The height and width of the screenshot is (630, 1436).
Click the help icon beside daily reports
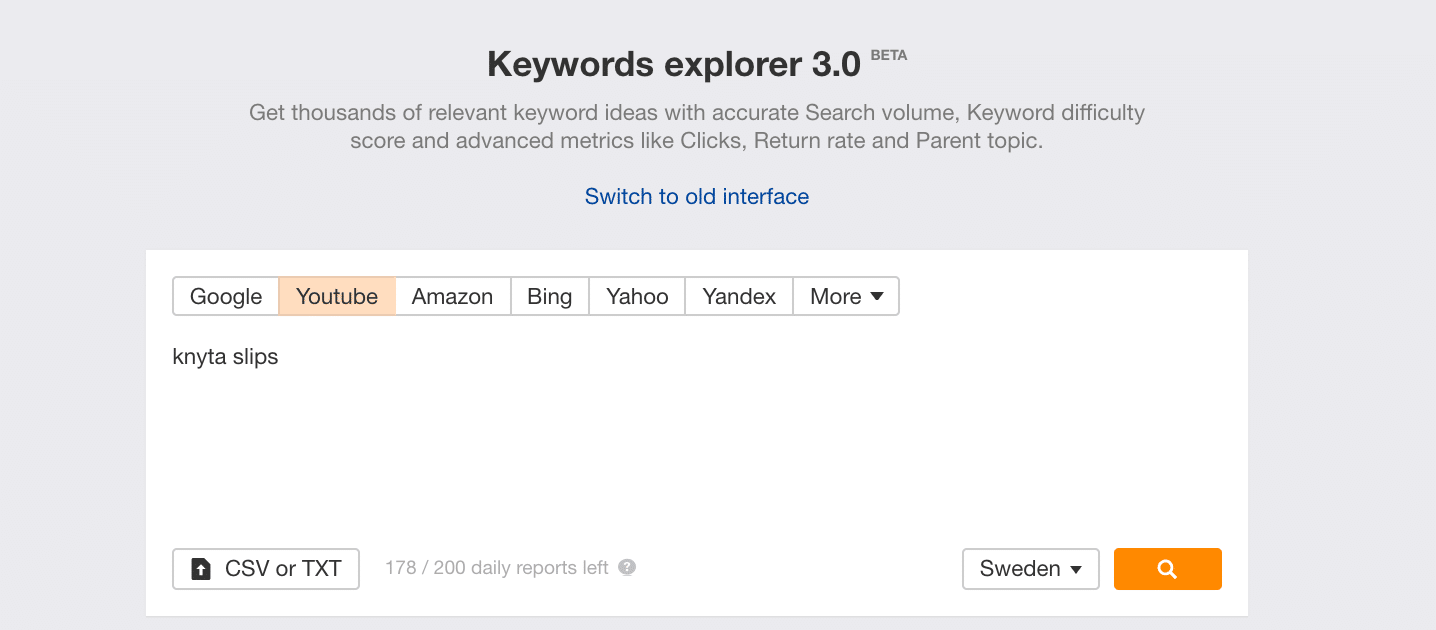coord(627,568)
